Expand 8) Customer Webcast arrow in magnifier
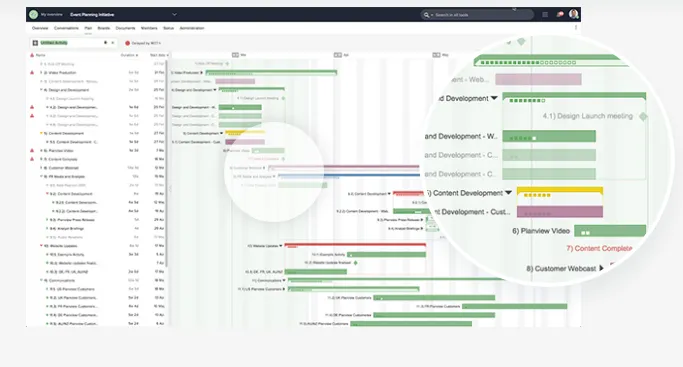 pos(602,268)
